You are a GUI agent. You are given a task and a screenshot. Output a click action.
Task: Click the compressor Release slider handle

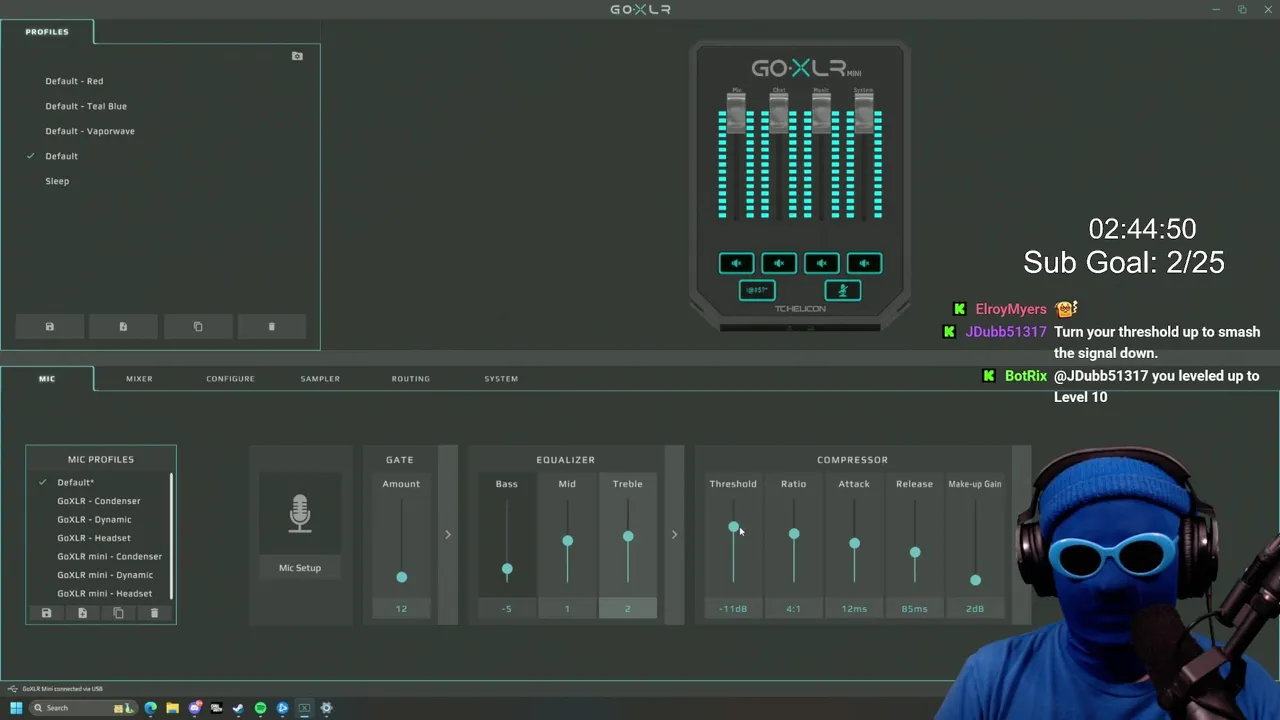[x=915, y=552]
